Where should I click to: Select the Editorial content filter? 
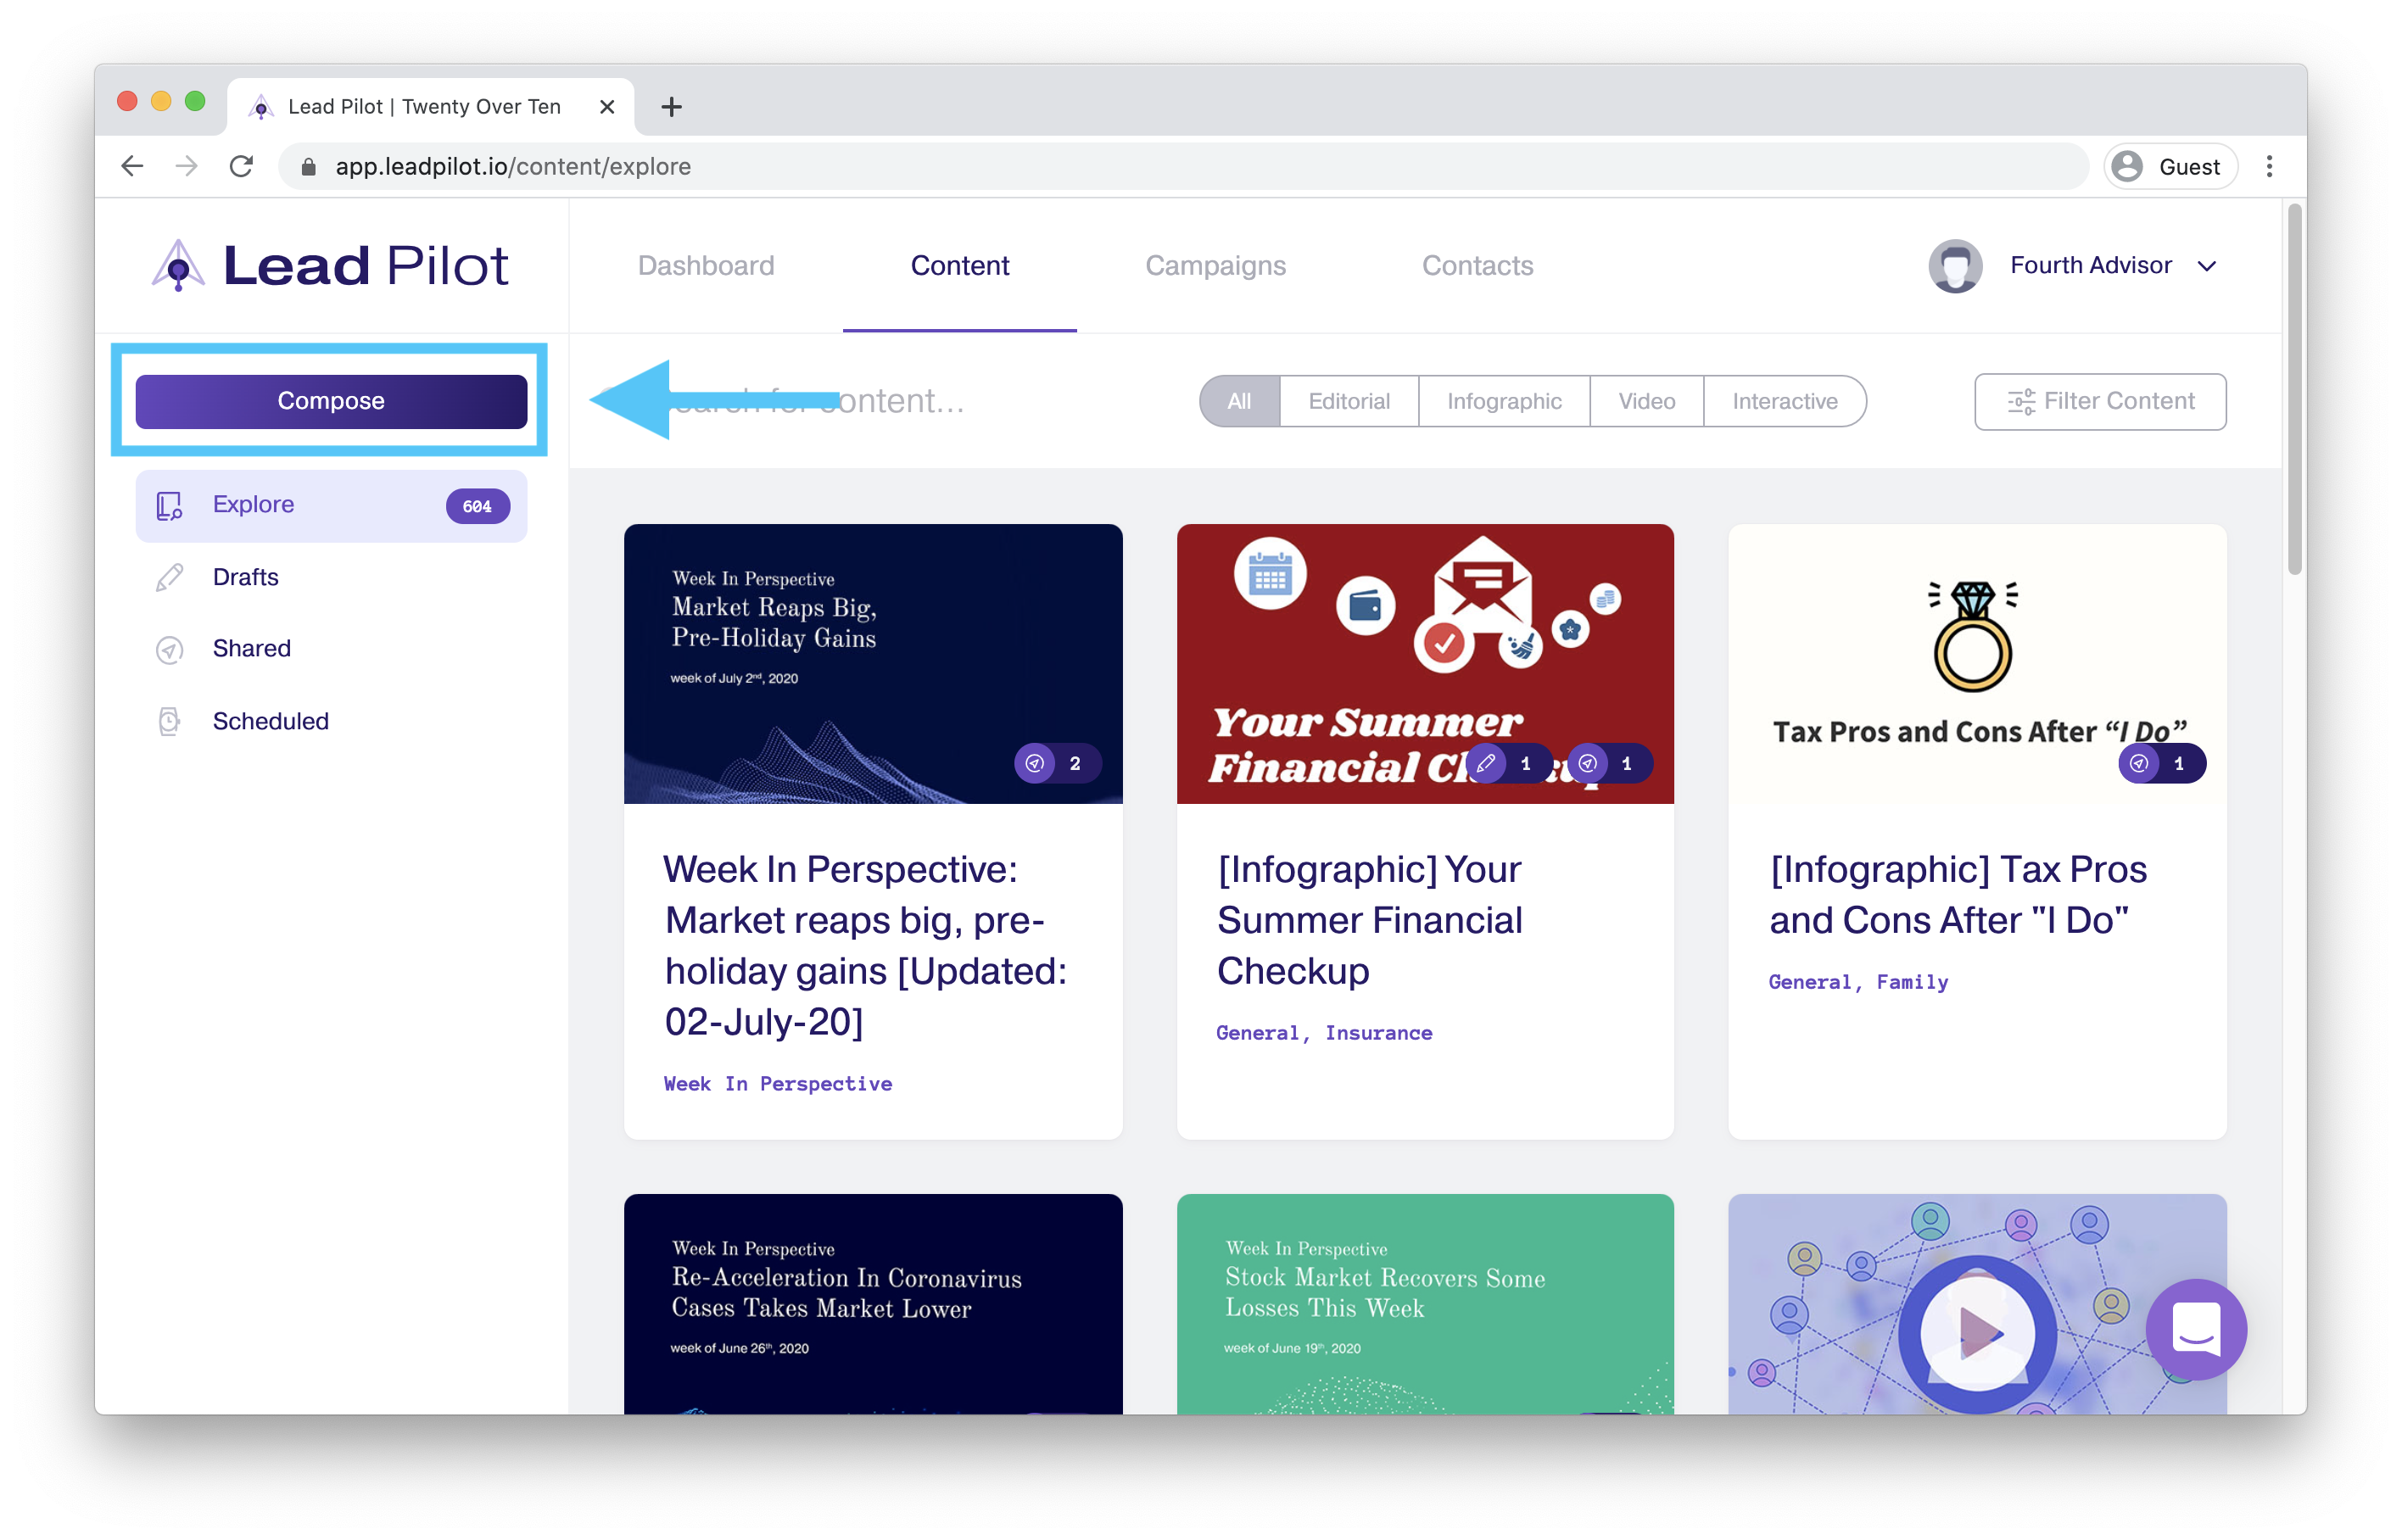tap(1349, 401)
